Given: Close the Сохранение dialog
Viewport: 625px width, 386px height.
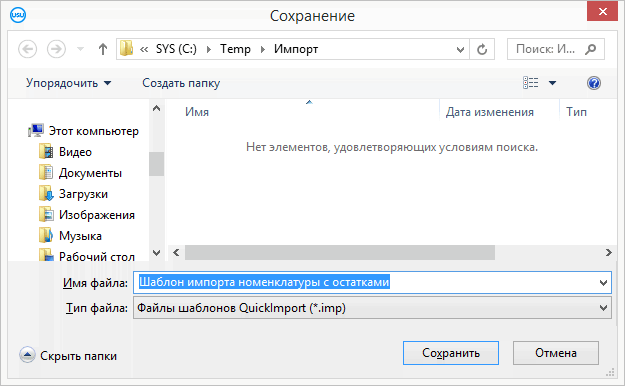Looking at the screenshot, I should click(602, 12).
